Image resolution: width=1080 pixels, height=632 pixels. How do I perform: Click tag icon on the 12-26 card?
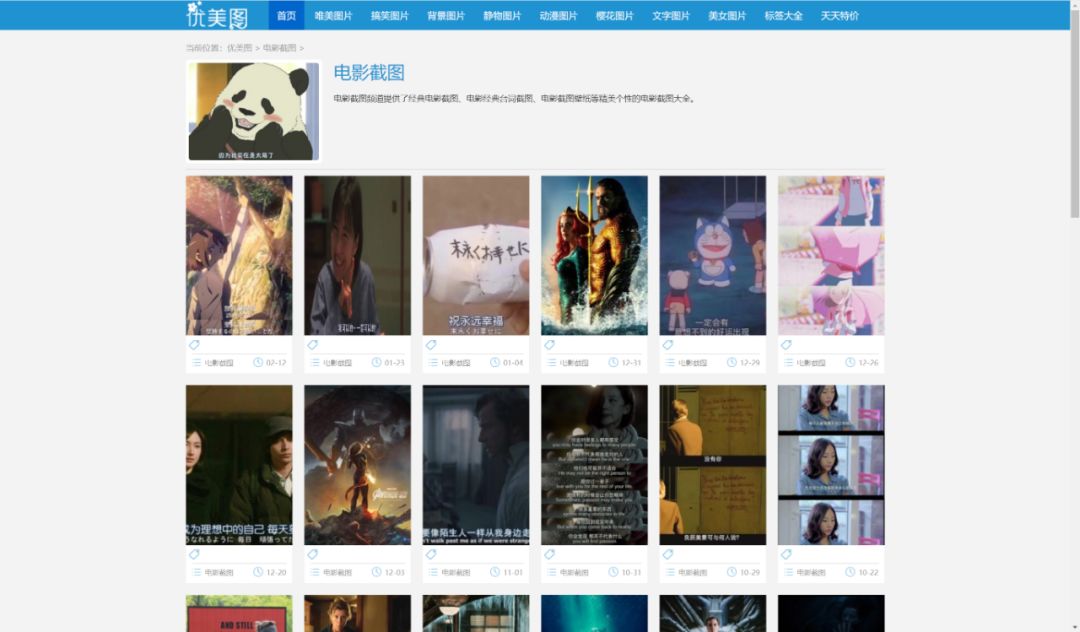pyautogui.click(x=787, y=344)
